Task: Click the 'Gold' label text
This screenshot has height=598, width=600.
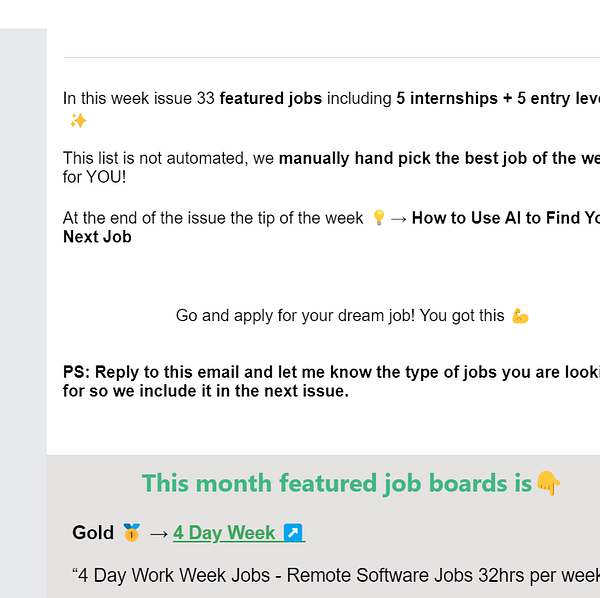Action: (93, 533)
